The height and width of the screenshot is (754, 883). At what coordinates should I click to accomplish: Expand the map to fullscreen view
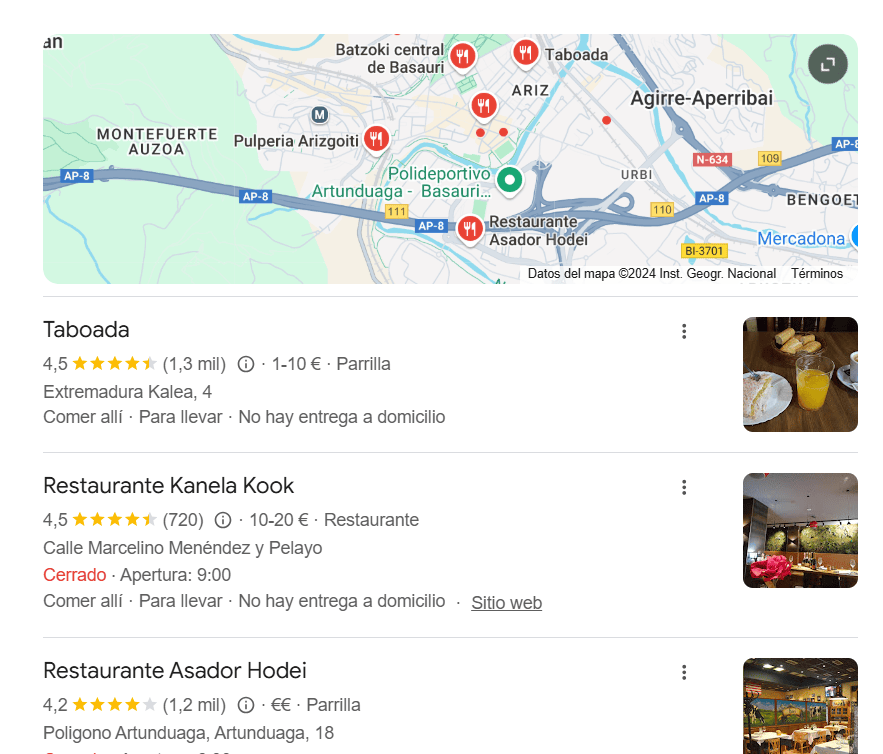(828, 63)
